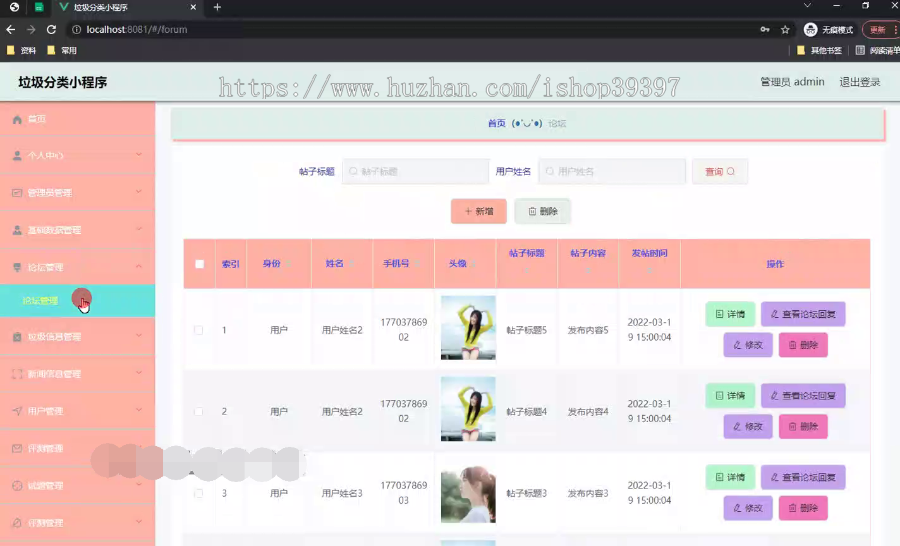The image size is (900, 546).
Task: Open the 垃圾信息管理 sidebar menu label
Action: (x=55, y=337)
